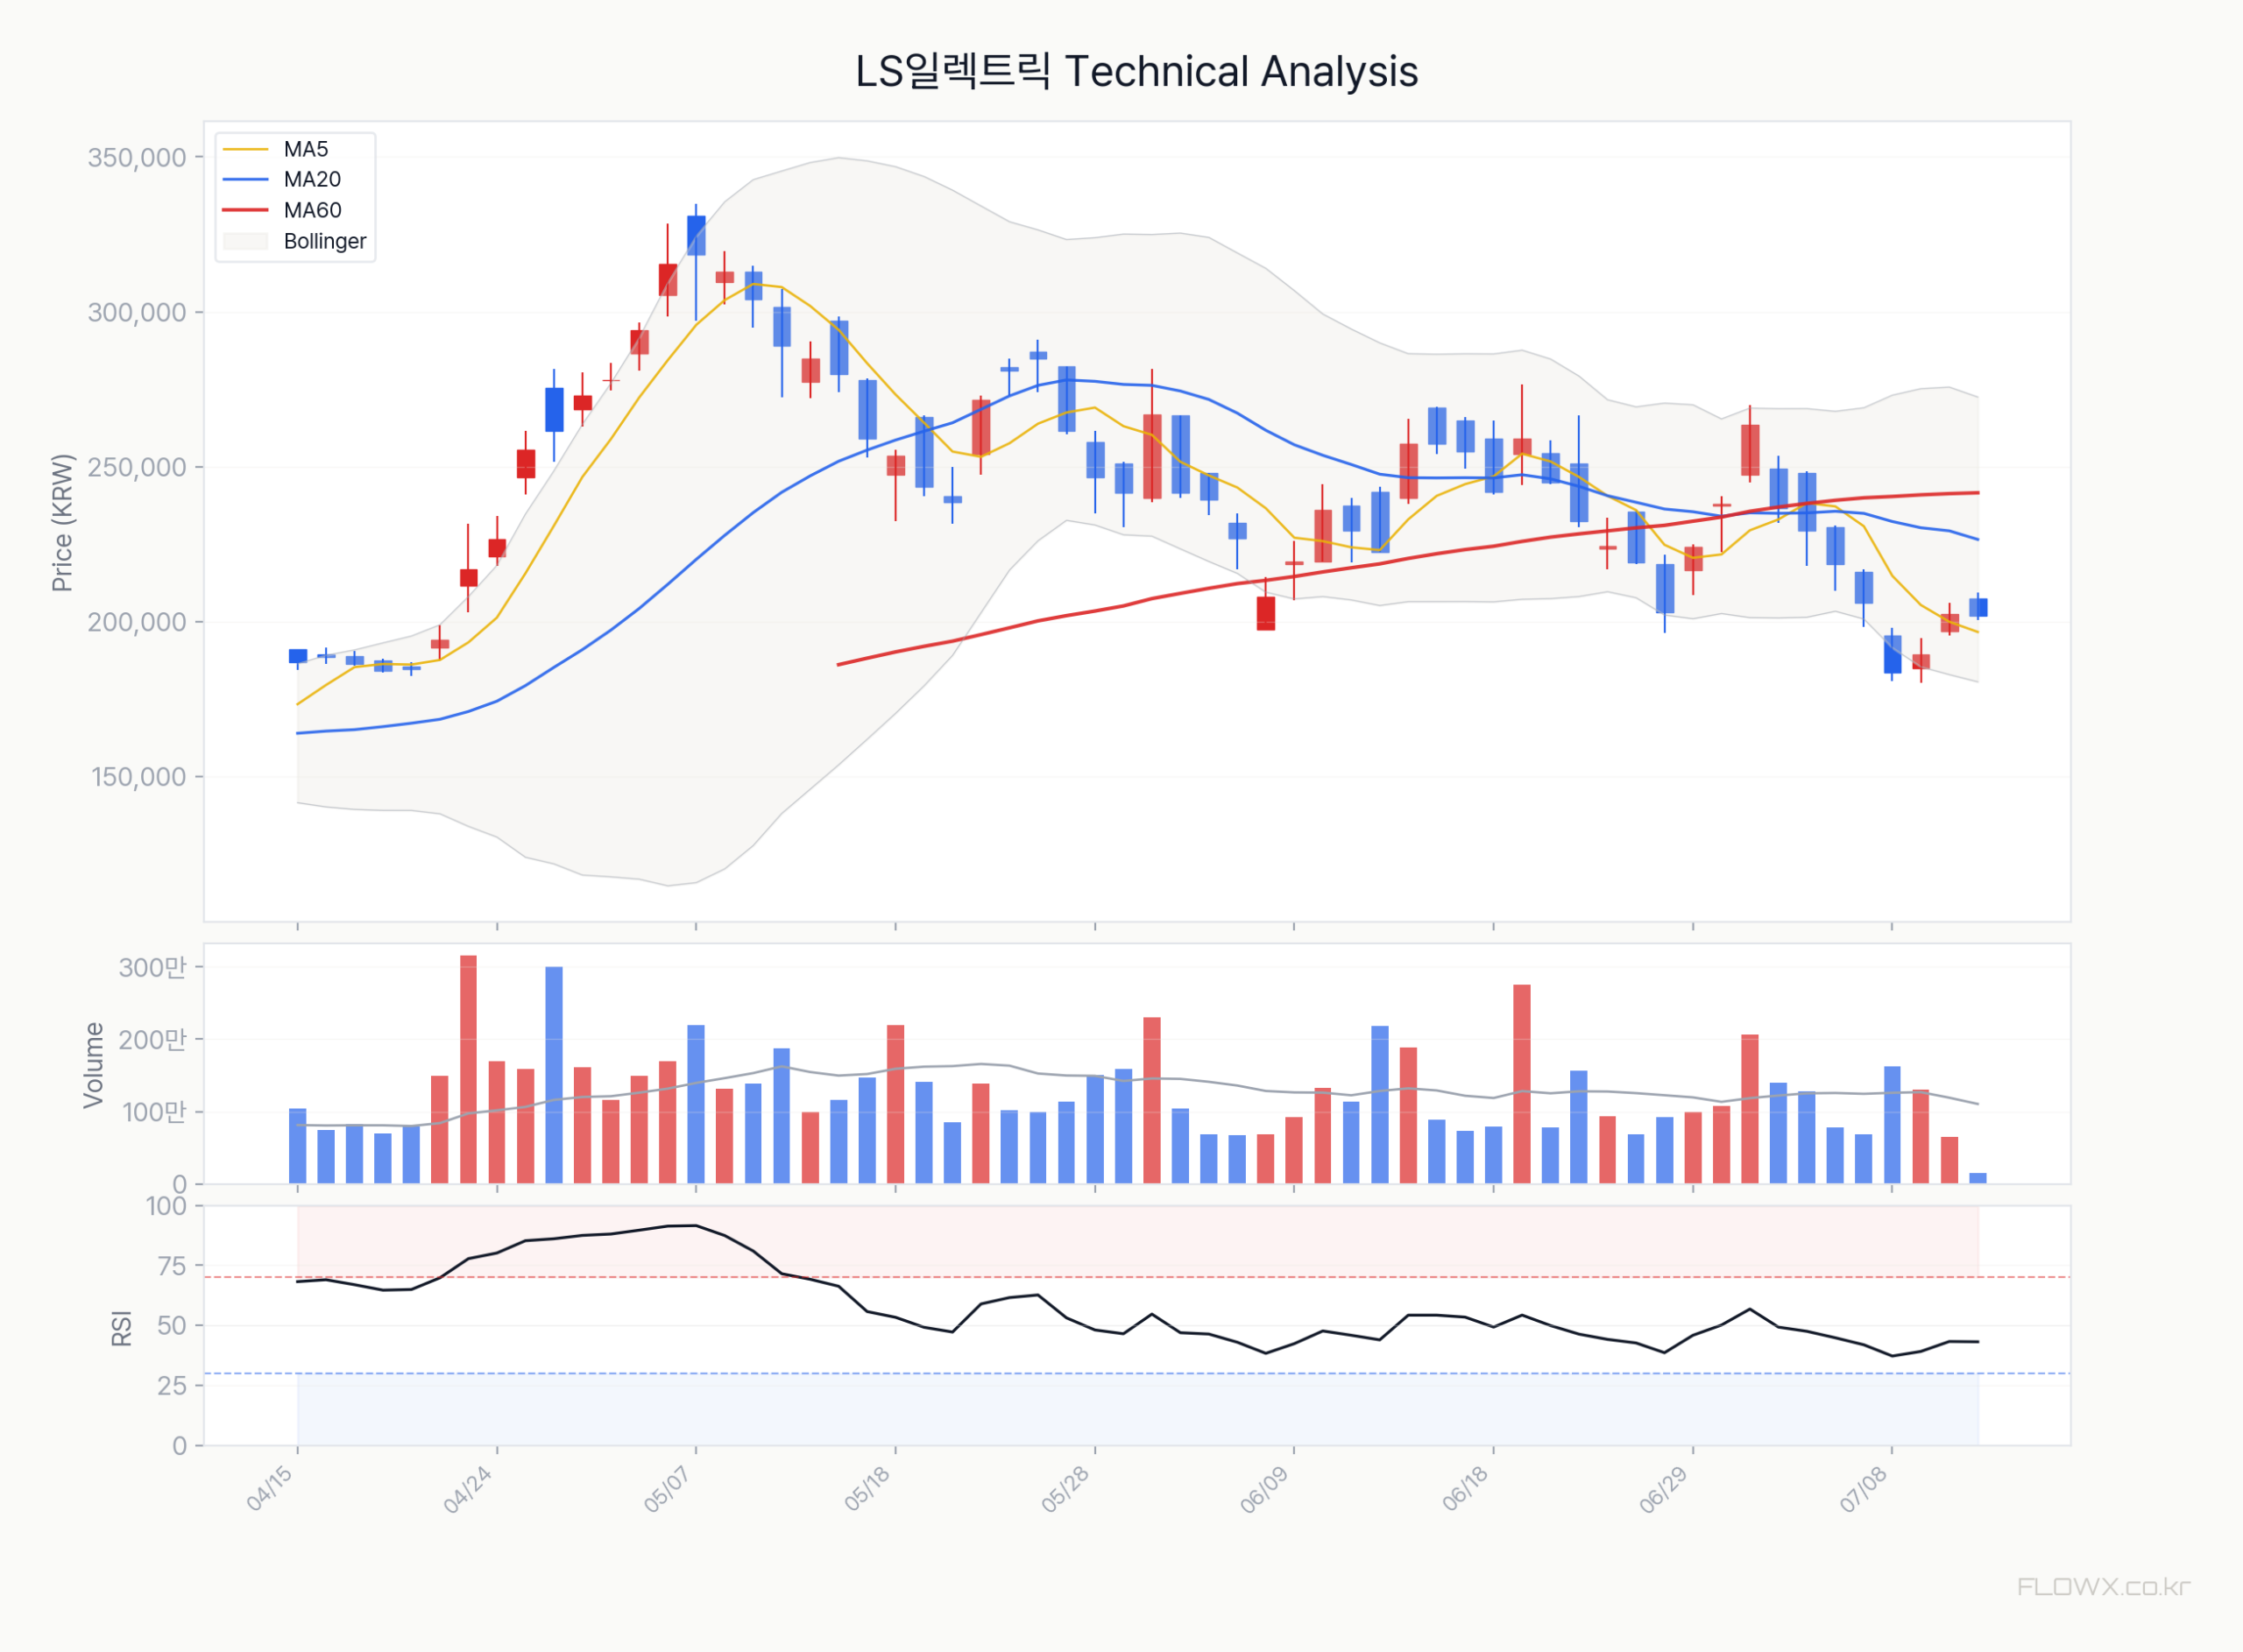Click the 300,000 price axis tick label
Viewport: 2243px width, 1652px height.
tap(137, 313)
